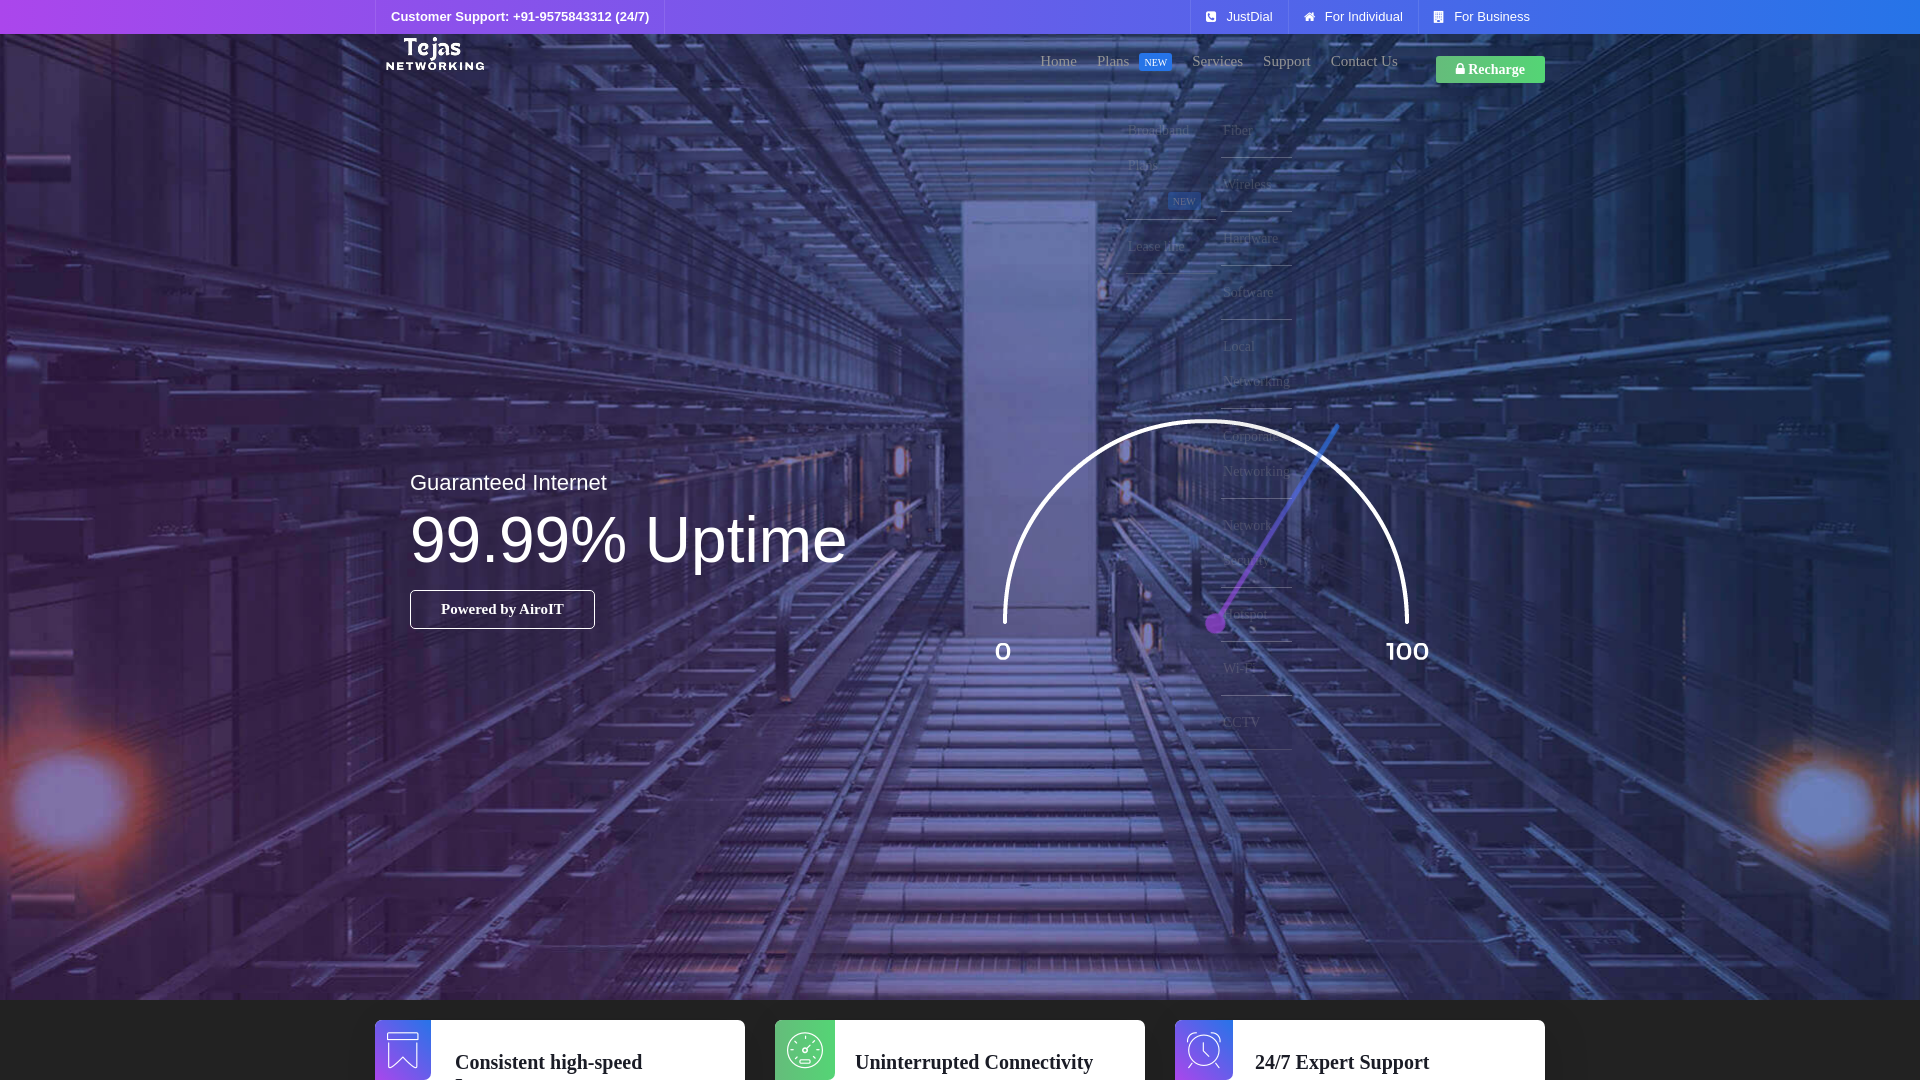Screen dimensions: 1920x1080
Task: Click the gauge's 0 label
Action: [x=1003, y=652]
